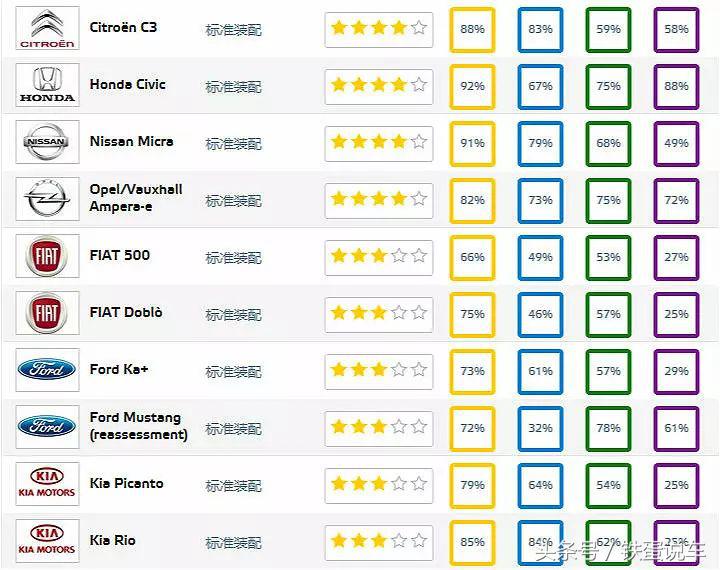Open the Opel/Vauxhall Ampera-e link
The image size is (720, 570).
tap(136, 197)
